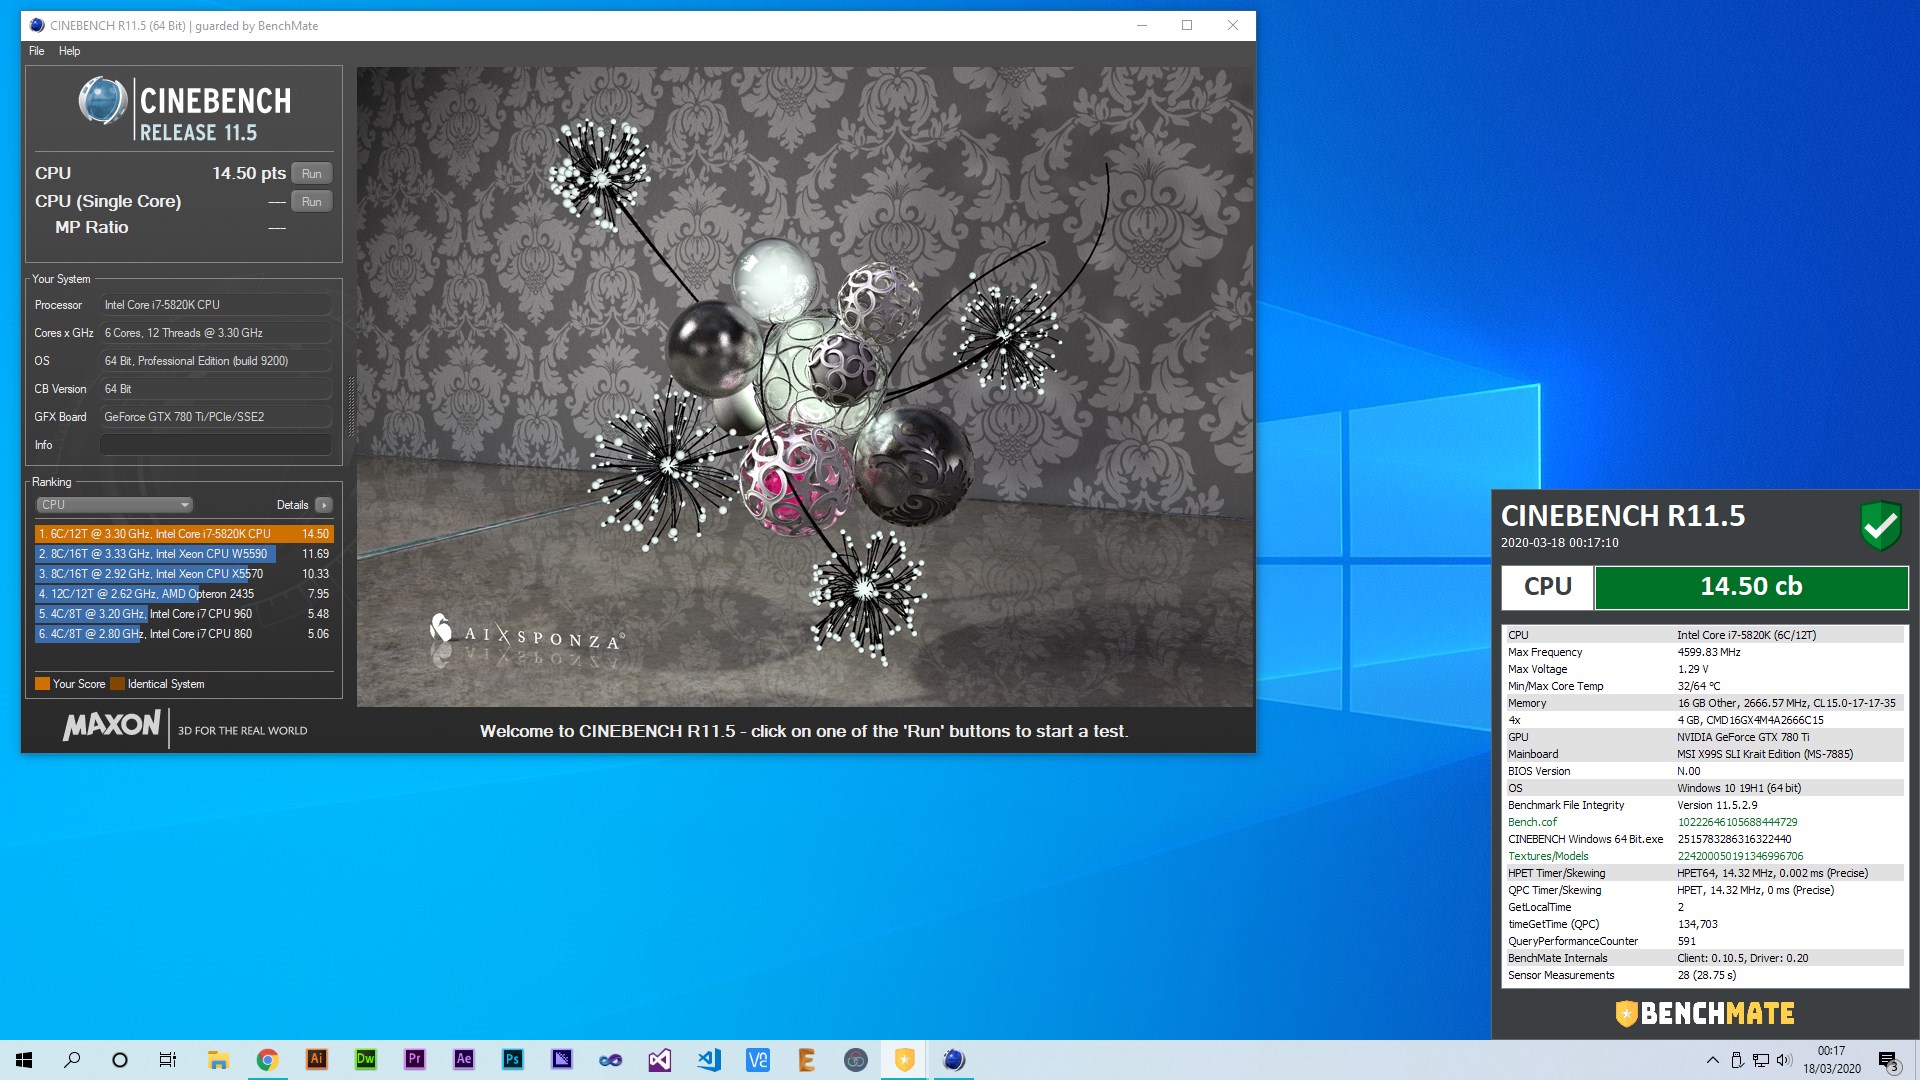Click the Textures/Models hash value
The height and width of the screenshot is (1080, 1920).
[x=1740, y=856]
